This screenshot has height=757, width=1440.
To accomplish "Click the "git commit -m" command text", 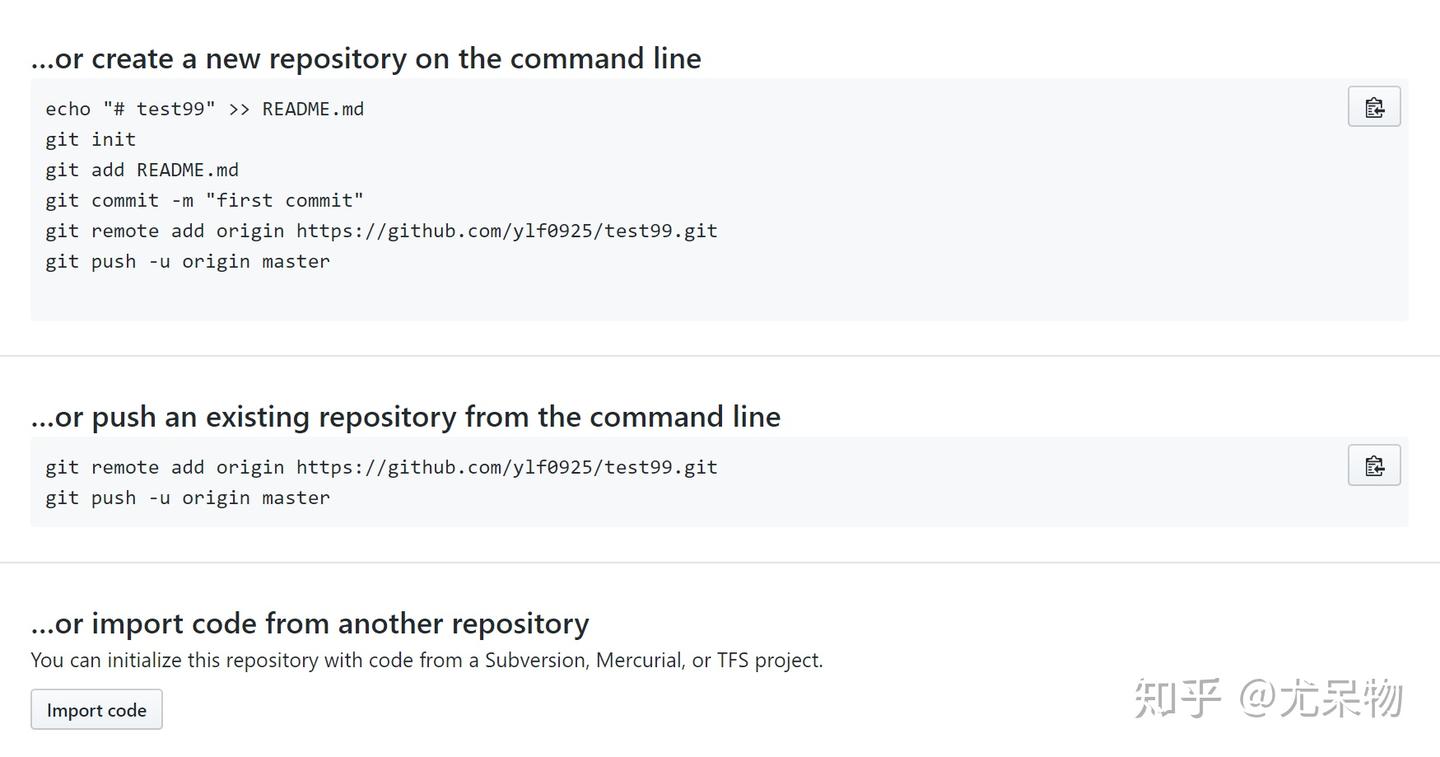I will pos(119,200).
